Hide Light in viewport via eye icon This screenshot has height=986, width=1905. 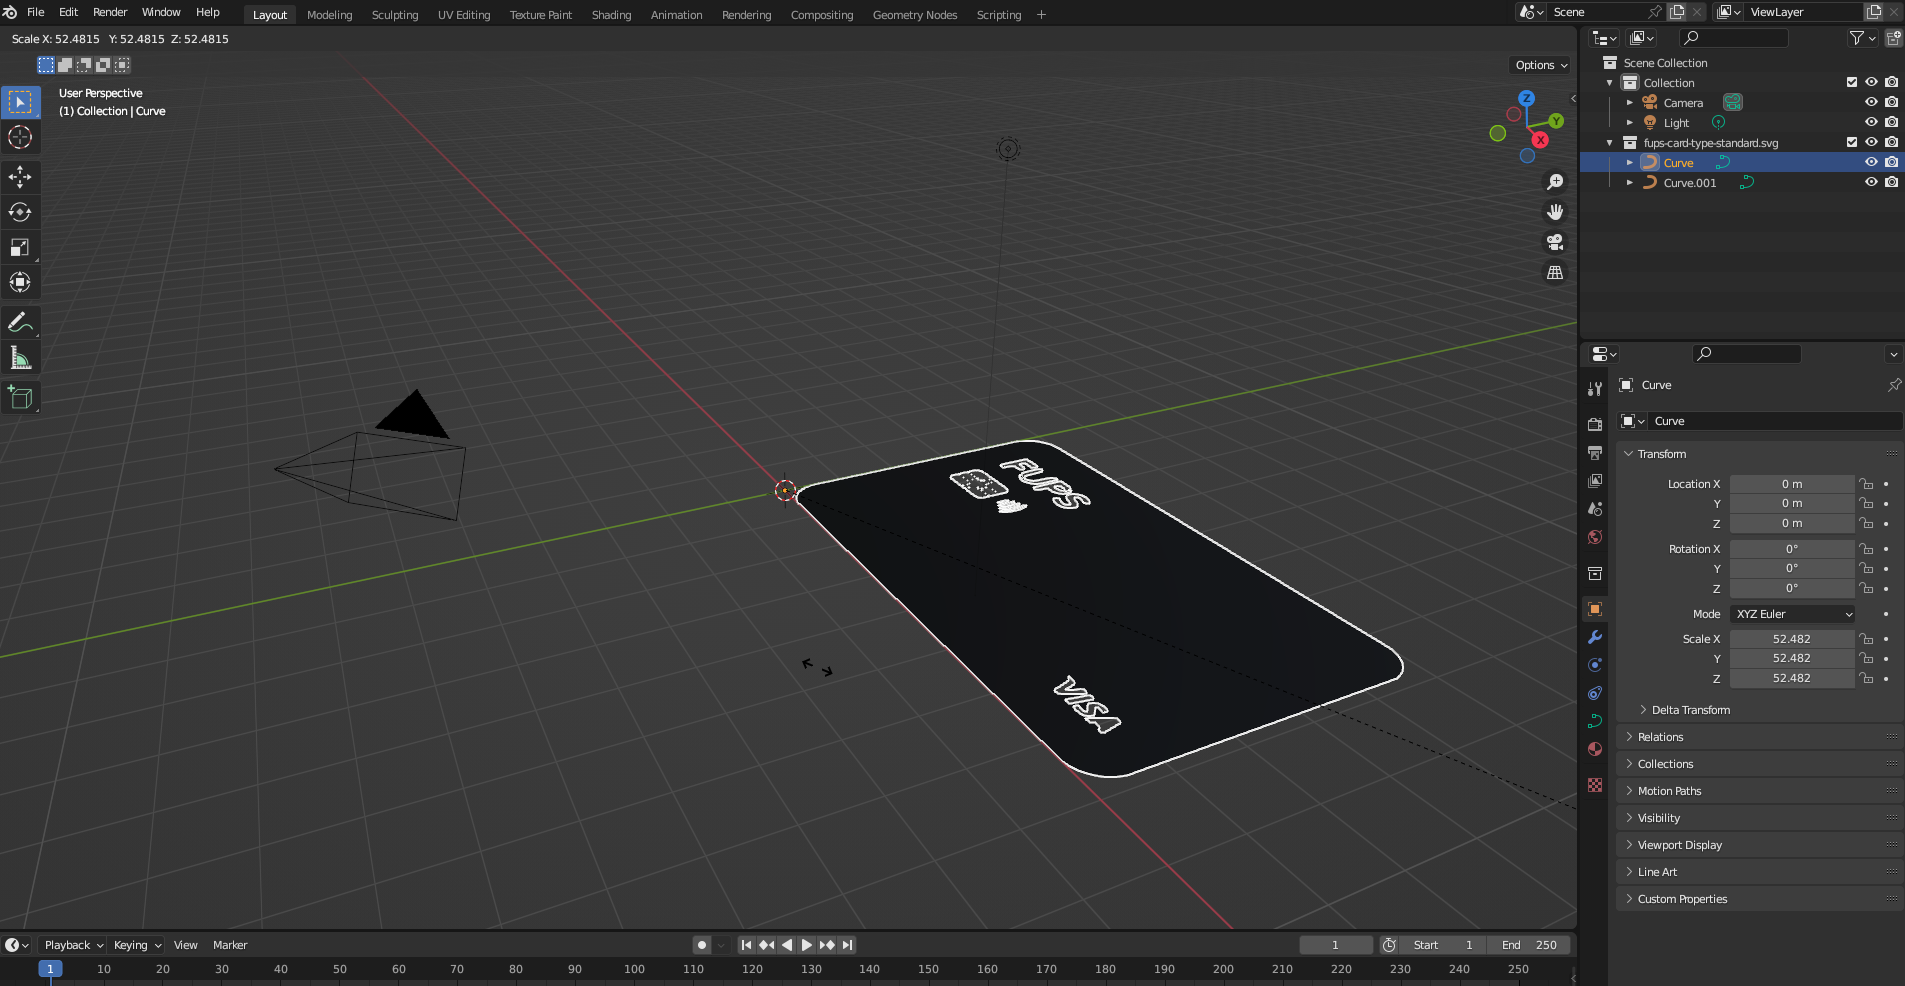pyautogui.click(x=1871, y=122)
